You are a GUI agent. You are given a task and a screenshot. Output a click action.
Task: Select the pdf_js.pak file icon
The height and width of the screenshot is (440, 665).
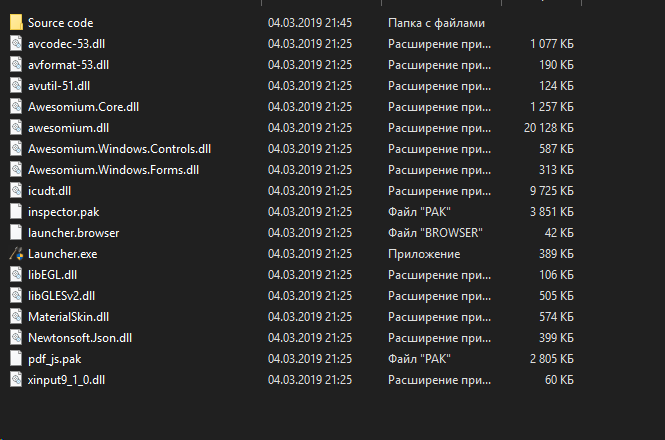[16, 359]
